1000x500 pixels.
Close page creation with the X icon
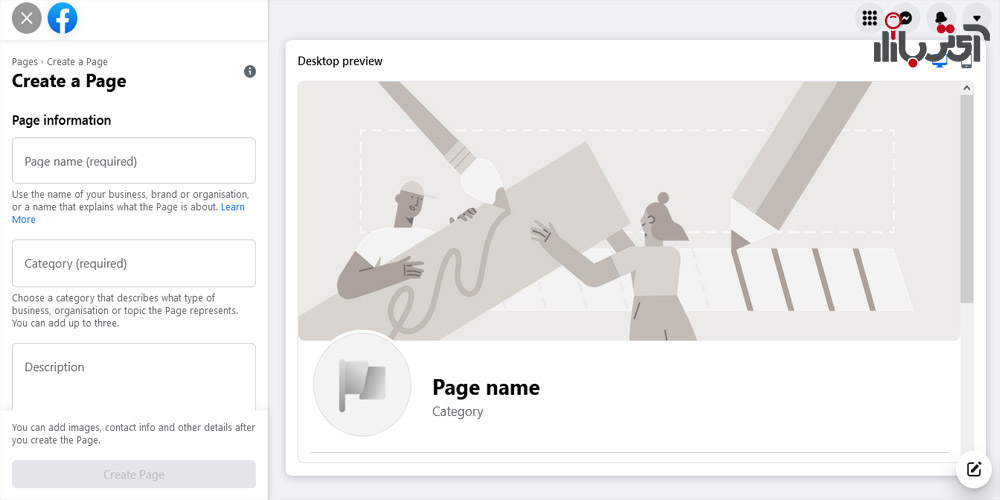point(27,18)
